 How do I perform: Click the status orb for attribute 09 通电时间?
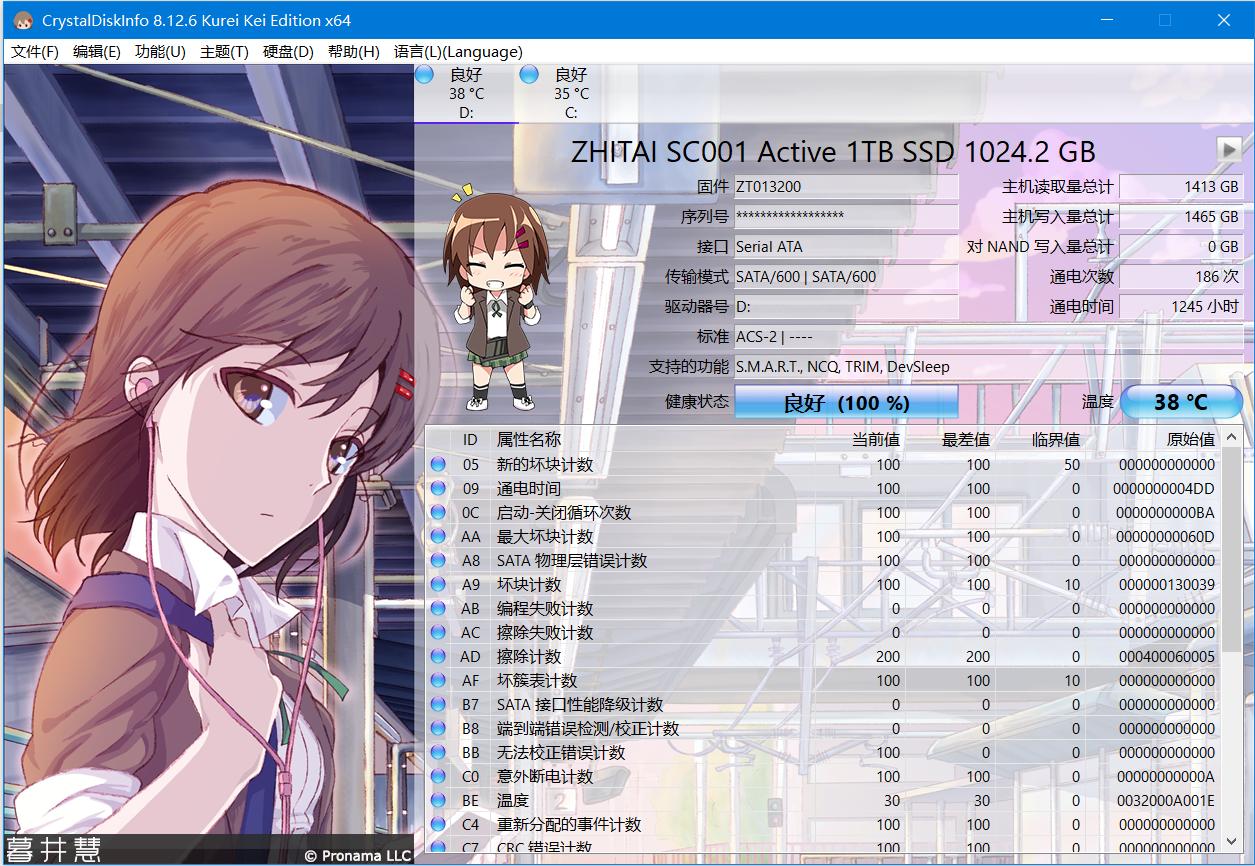click(438, 488)
